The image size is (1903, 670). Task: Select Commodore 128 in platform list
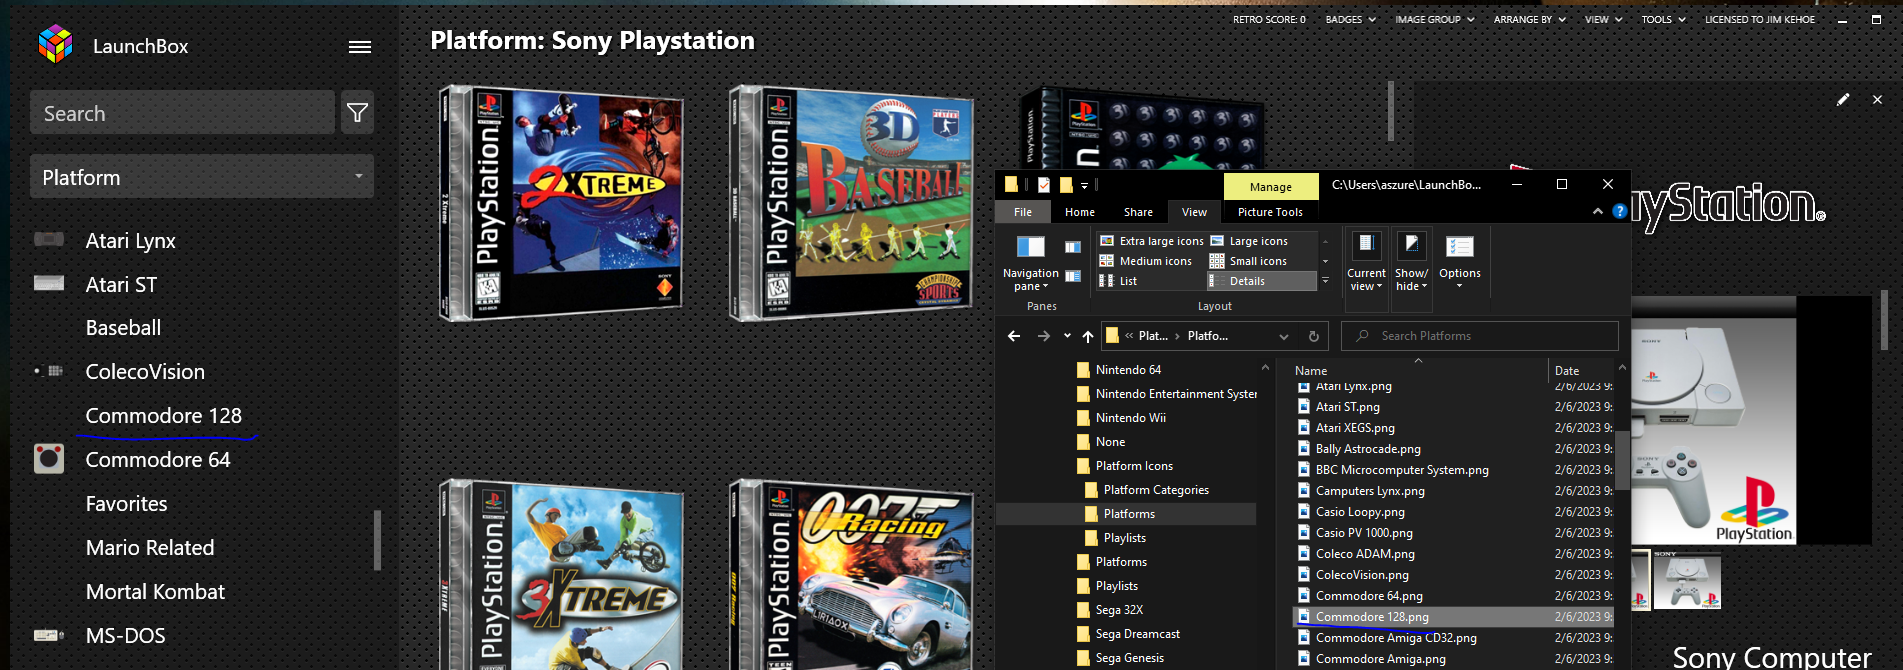164,415
